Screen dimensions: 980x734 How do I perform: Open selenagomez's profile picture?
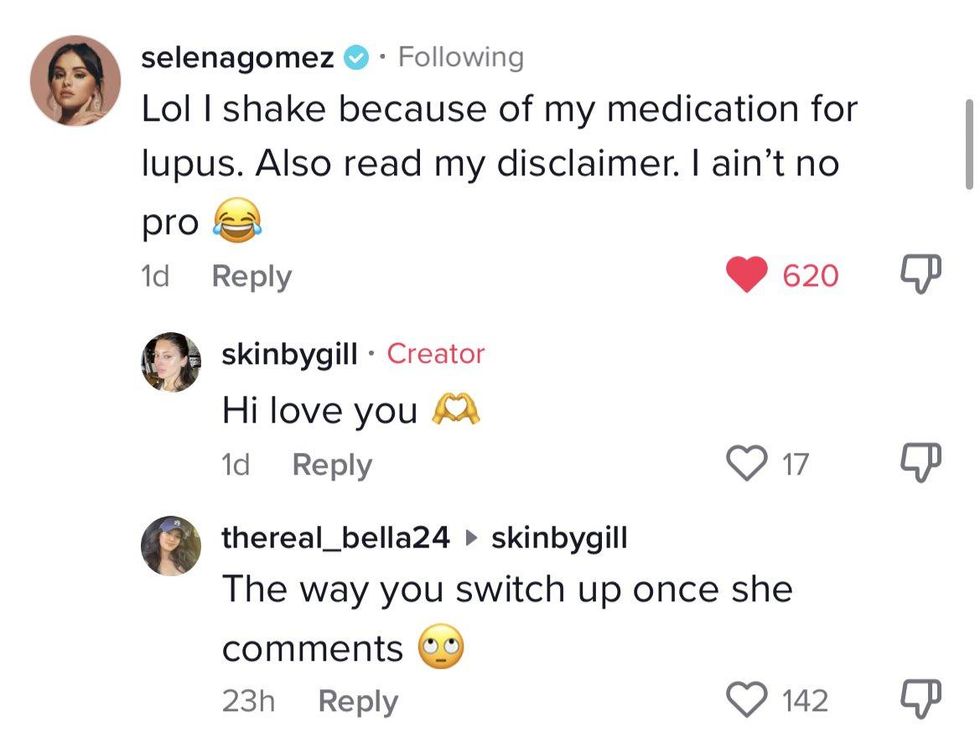[x=75, y=82]
